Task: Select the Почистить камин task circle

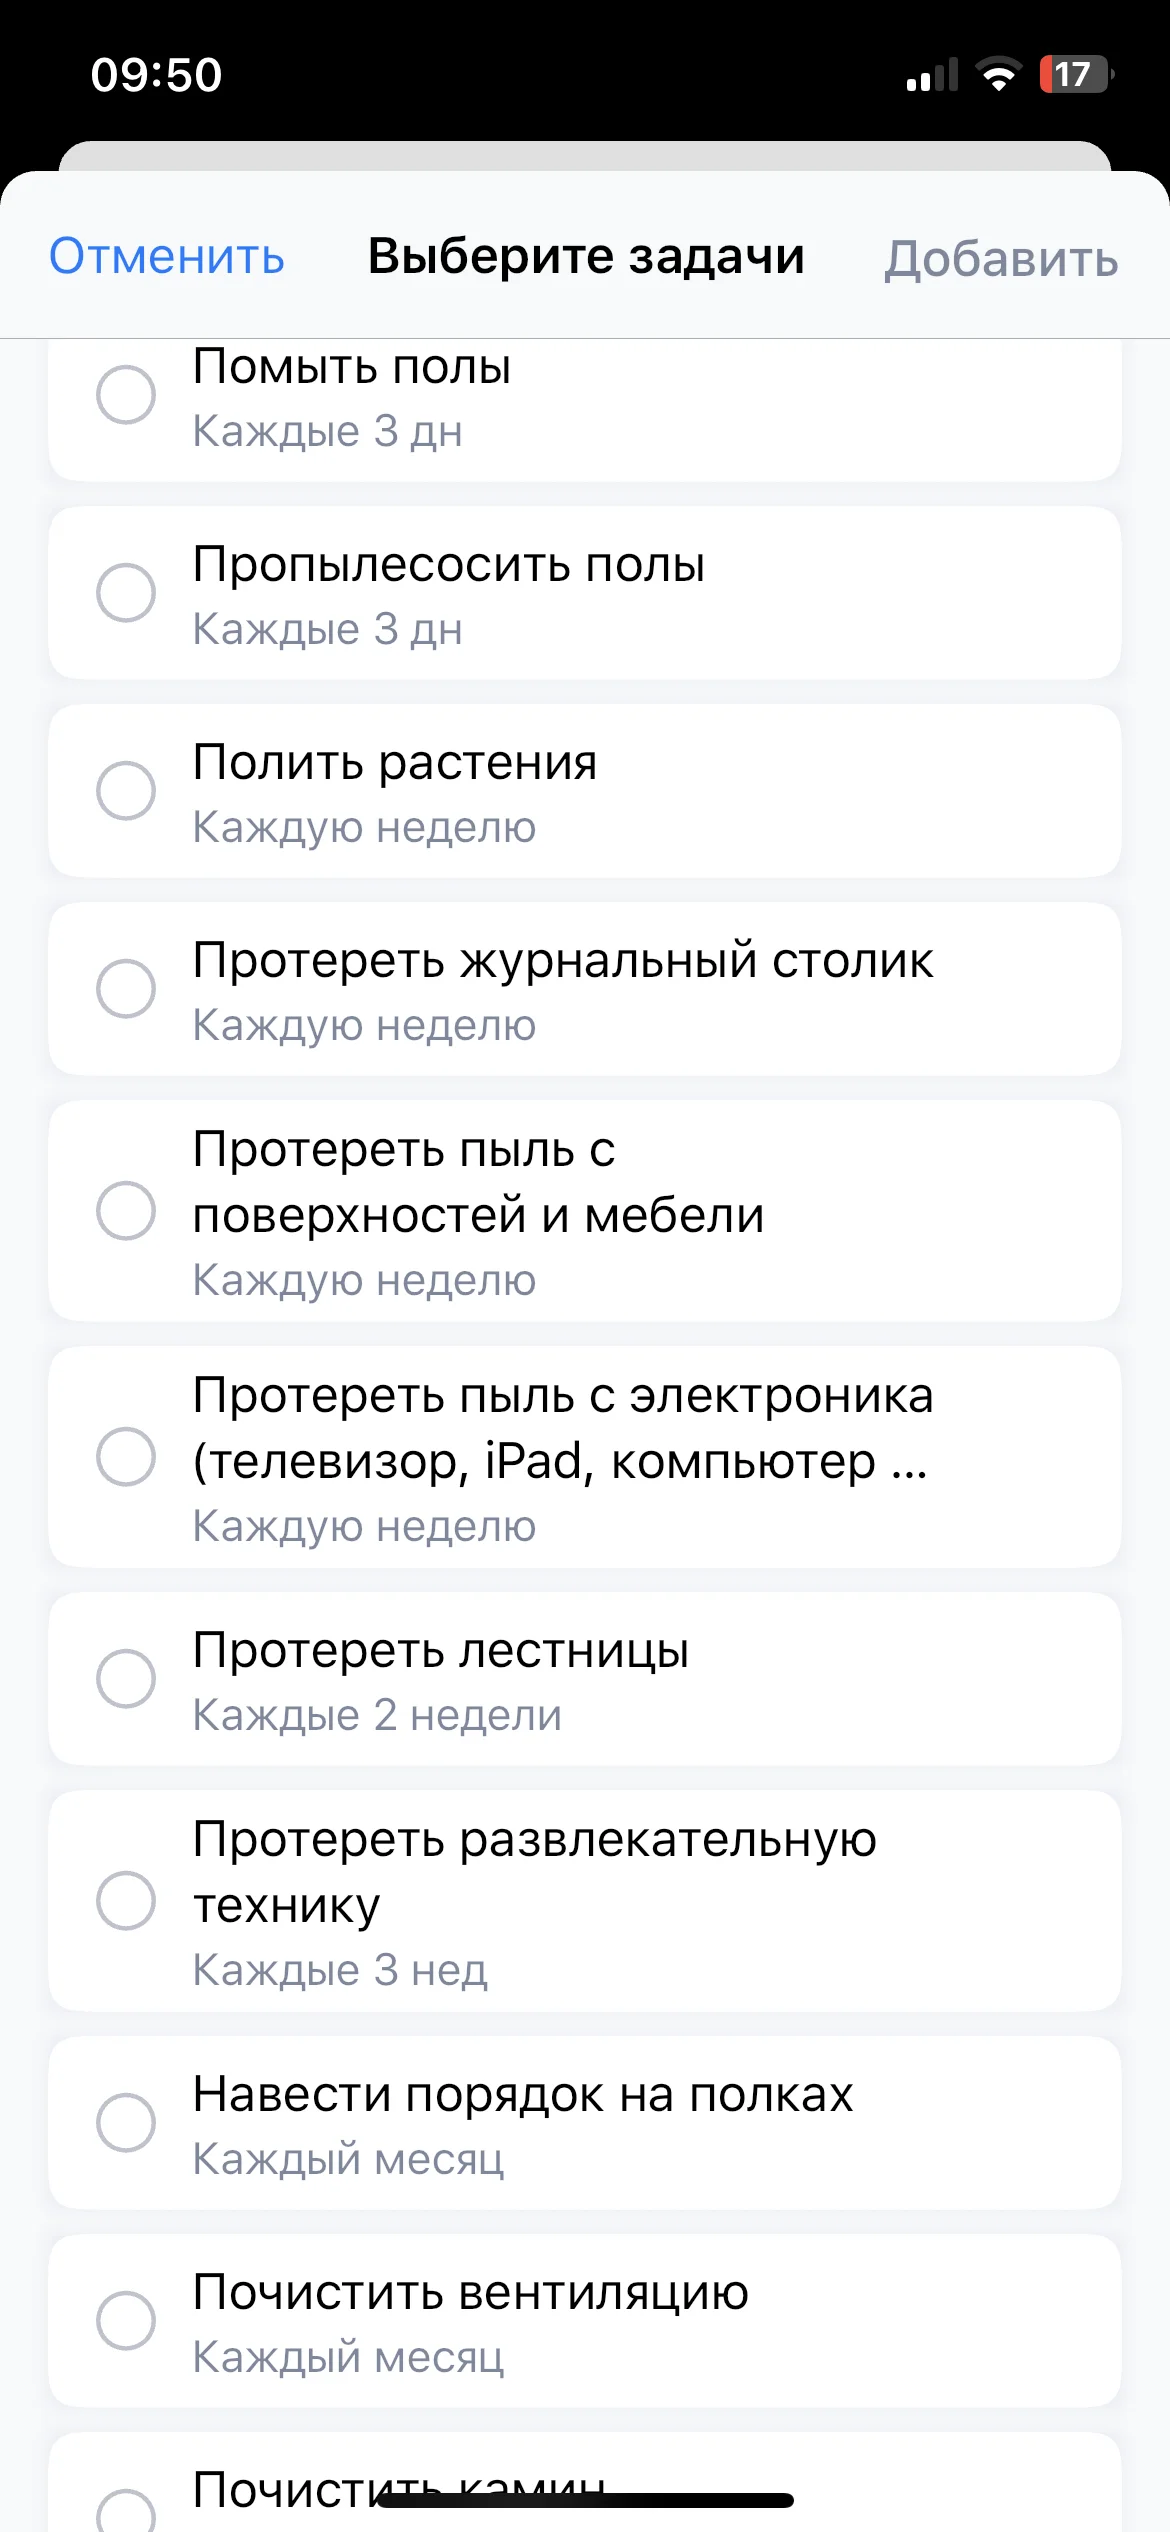Action: coord(126,2512)
